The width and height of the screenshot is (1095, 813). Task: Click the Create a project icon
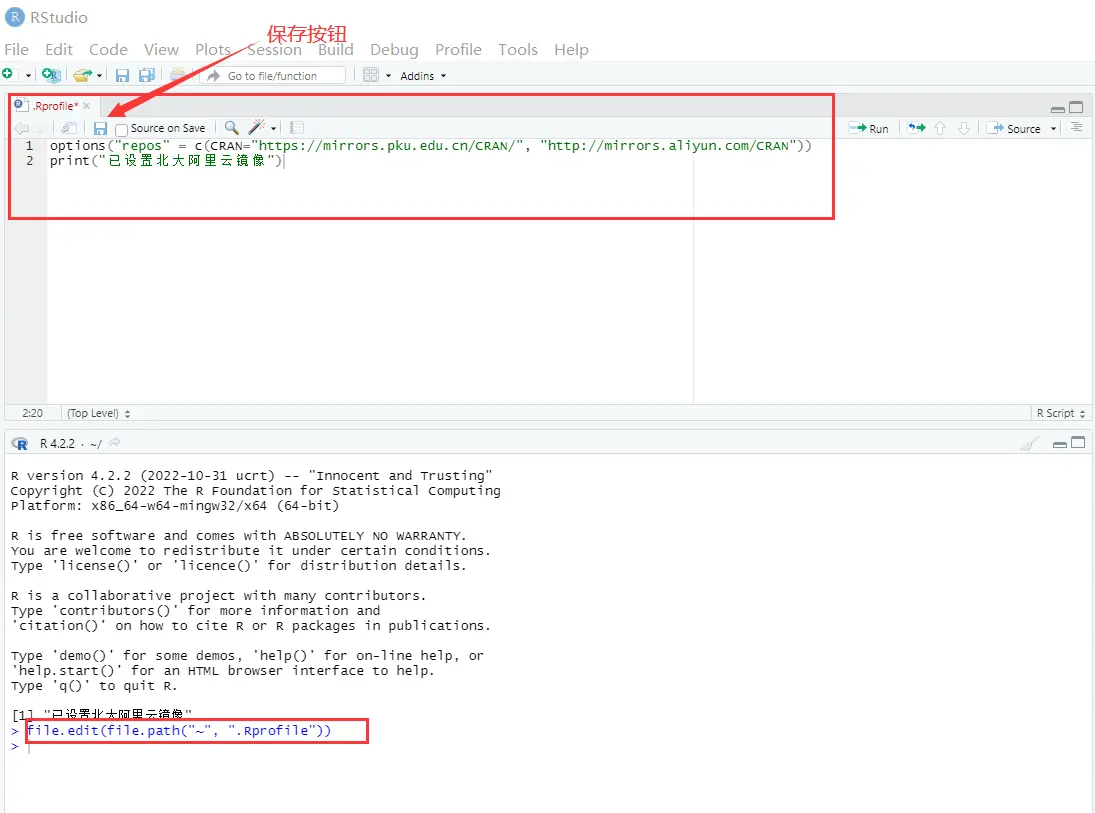(51, 76)
